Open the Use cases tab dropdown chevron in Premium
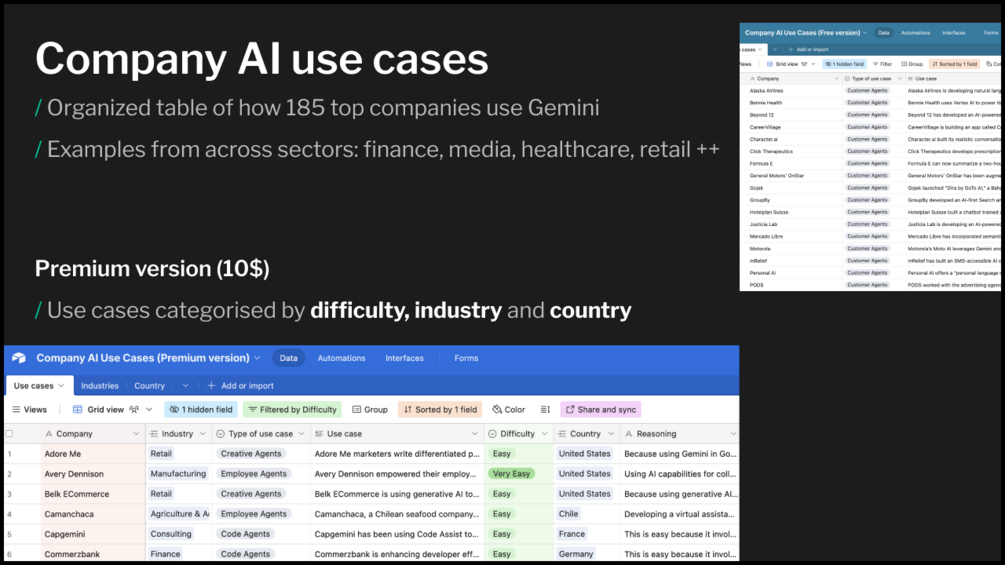 62,386
